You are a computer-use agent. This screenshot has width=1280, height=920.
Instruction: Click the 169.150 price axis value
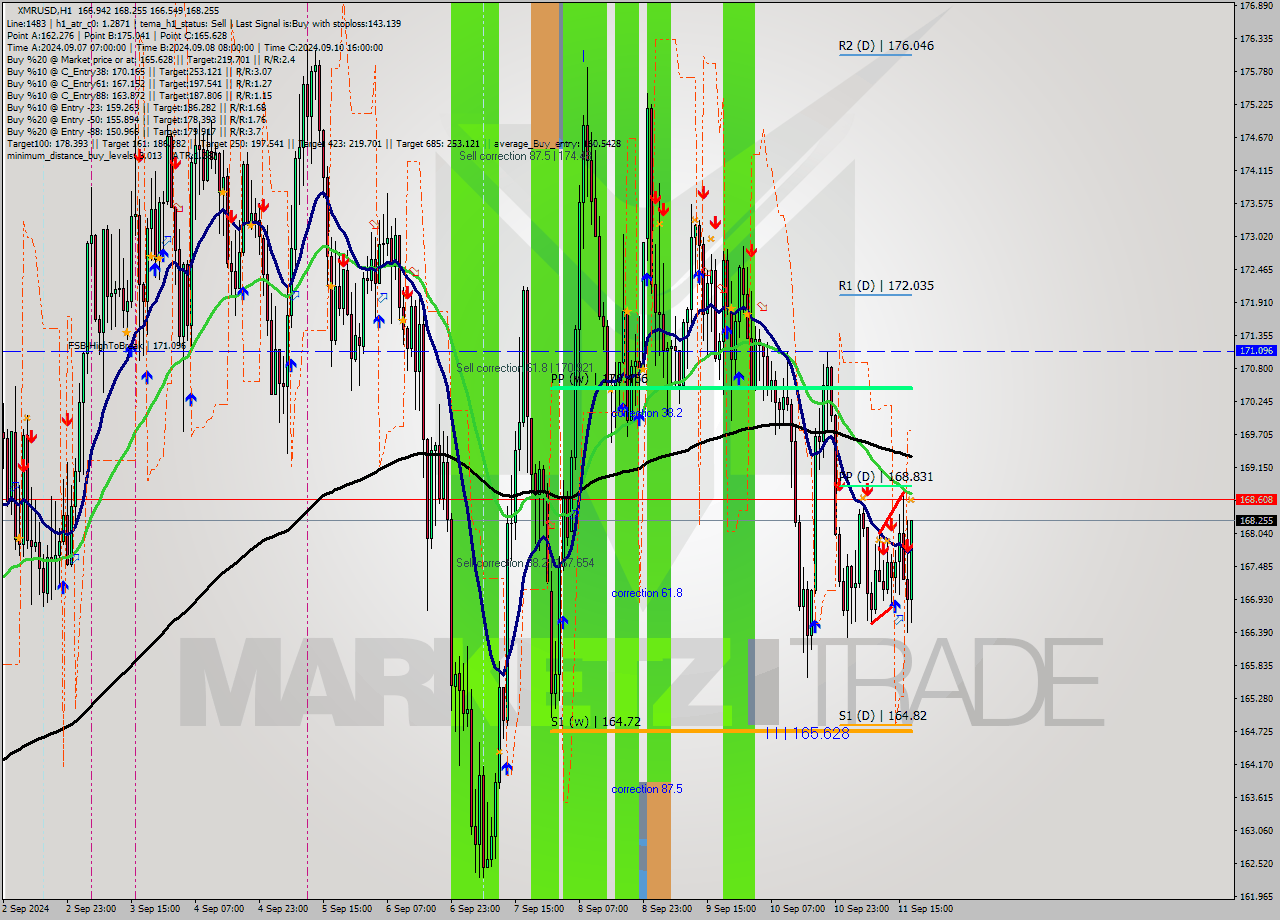1255,468
